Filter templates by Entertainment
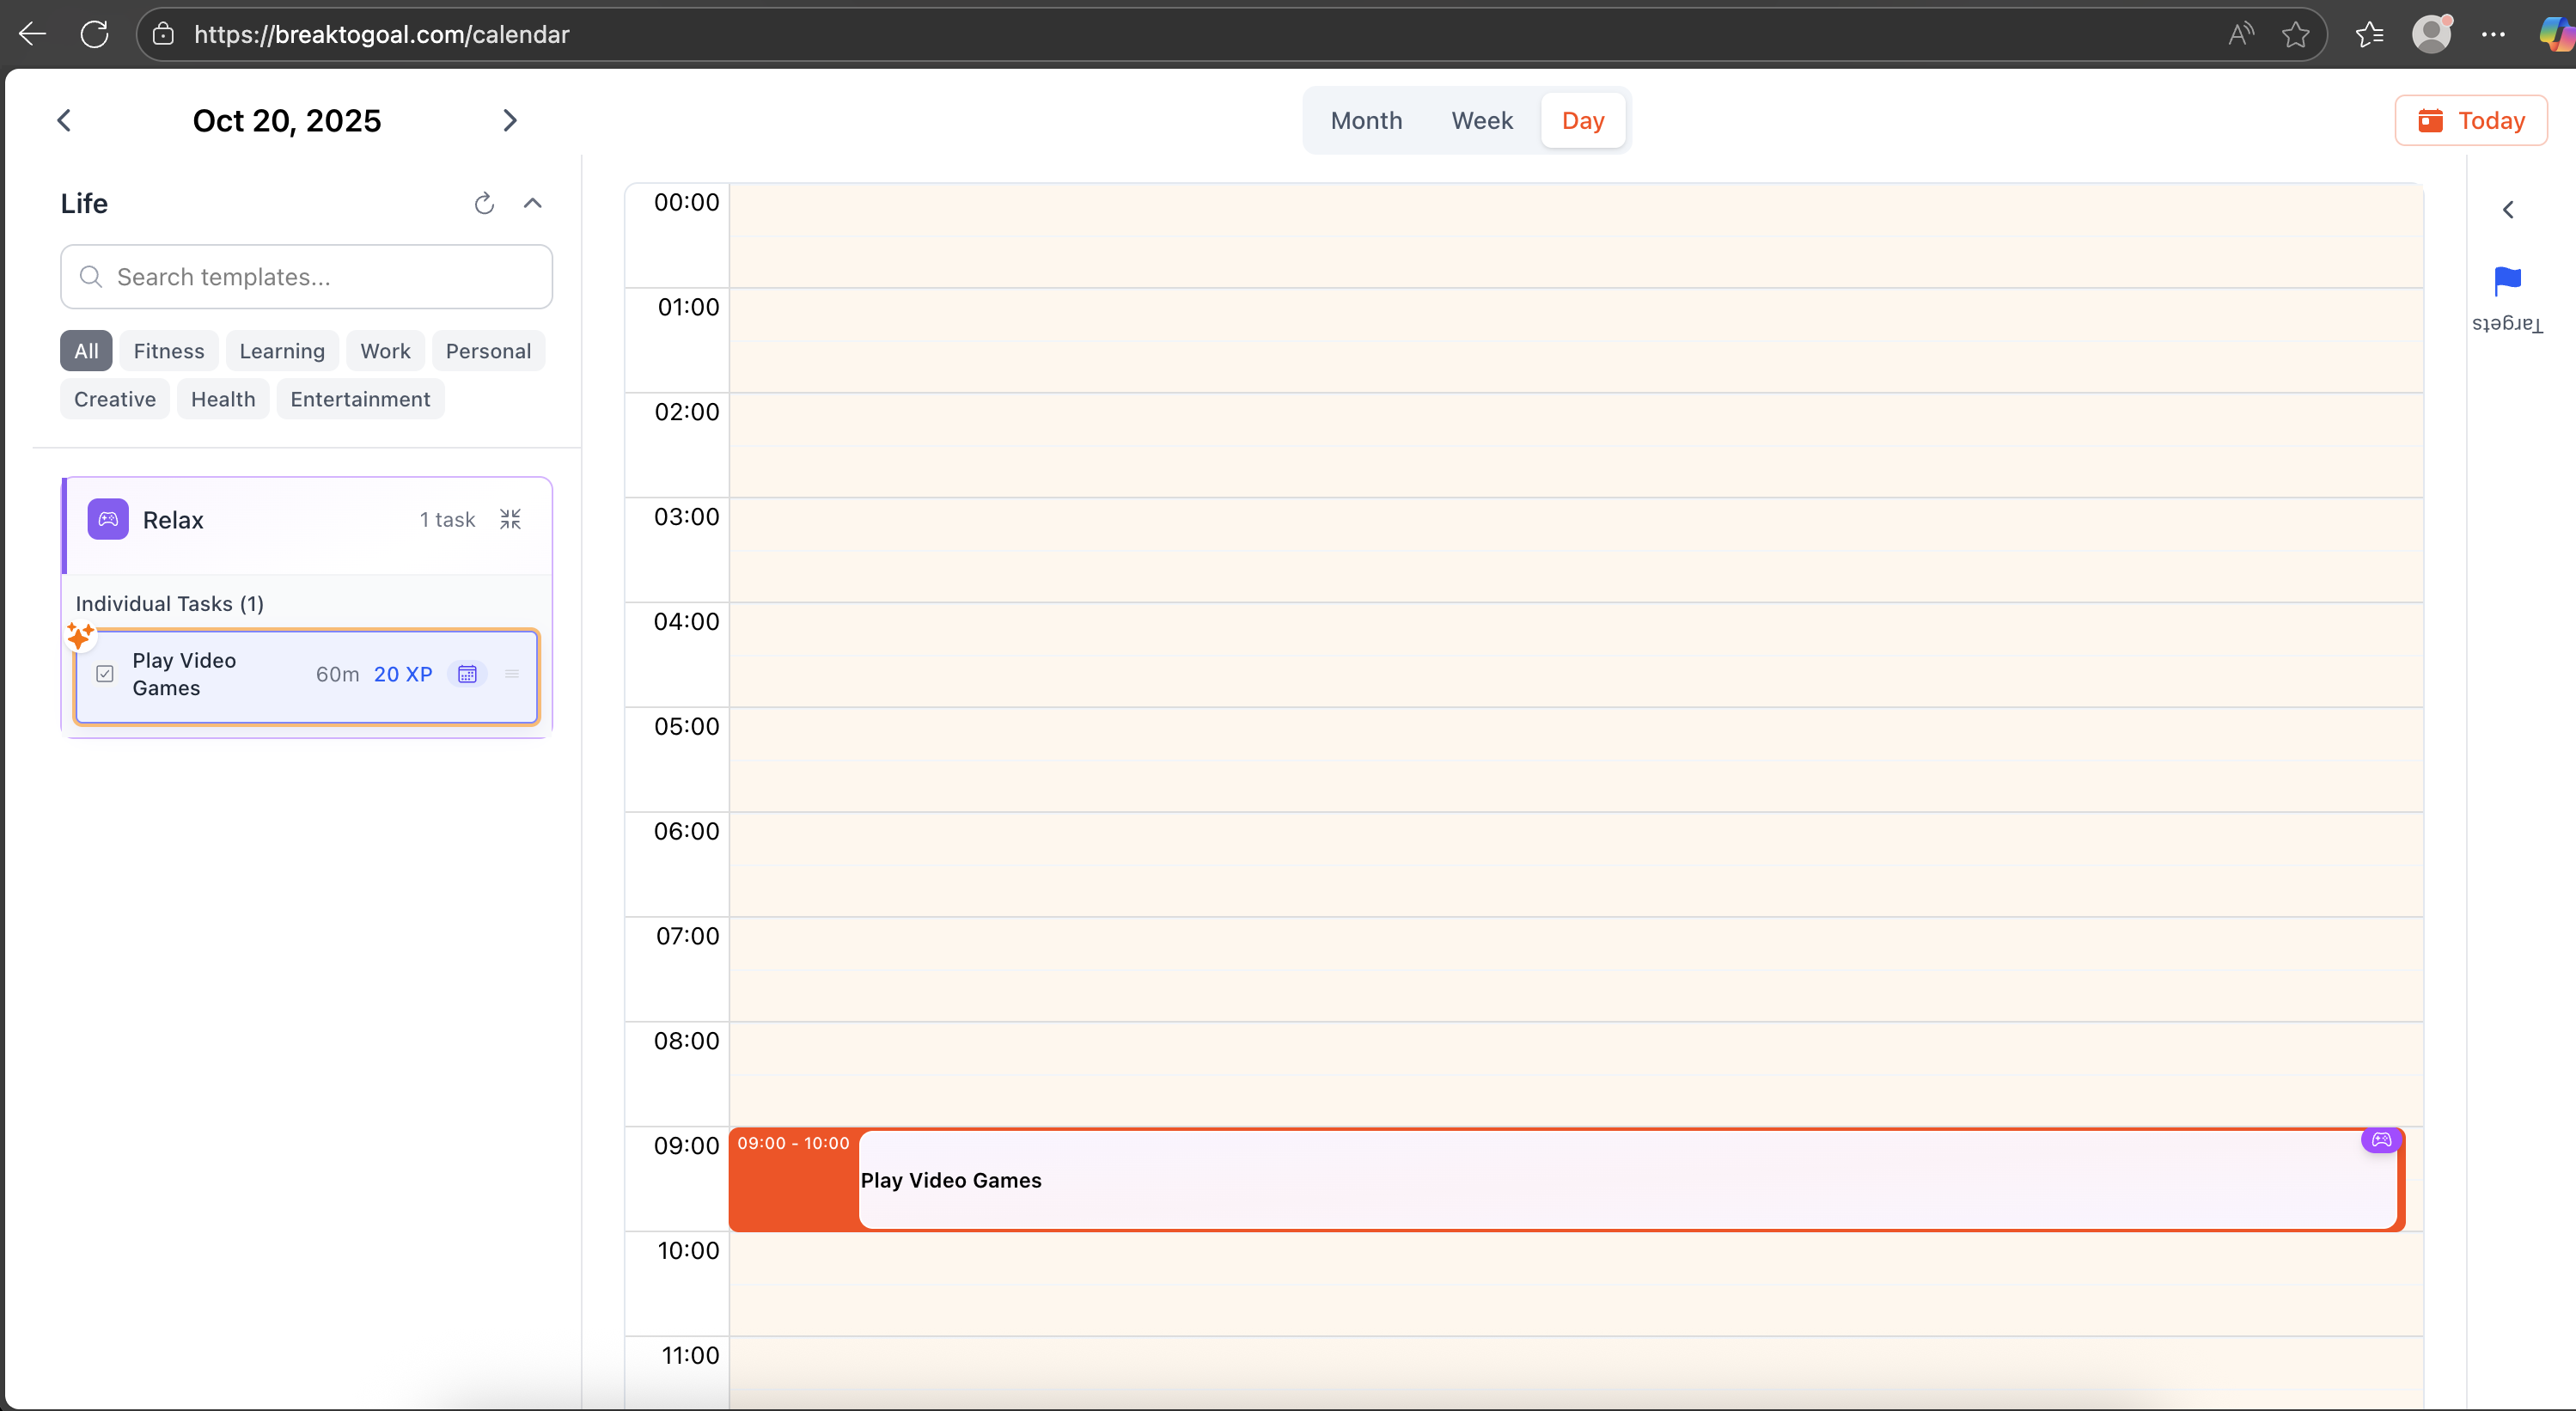2576x1411 pixels. [360, 399]
